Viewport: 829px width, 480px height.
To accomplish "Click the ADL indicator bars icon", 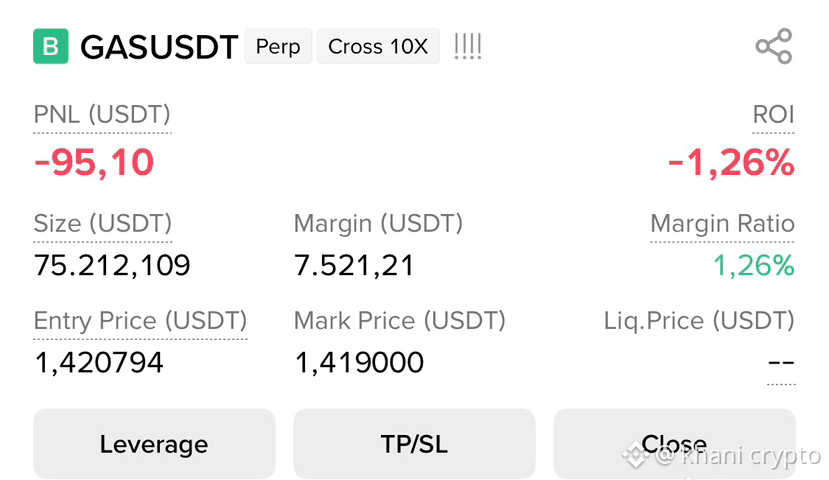I will [468, 47].
